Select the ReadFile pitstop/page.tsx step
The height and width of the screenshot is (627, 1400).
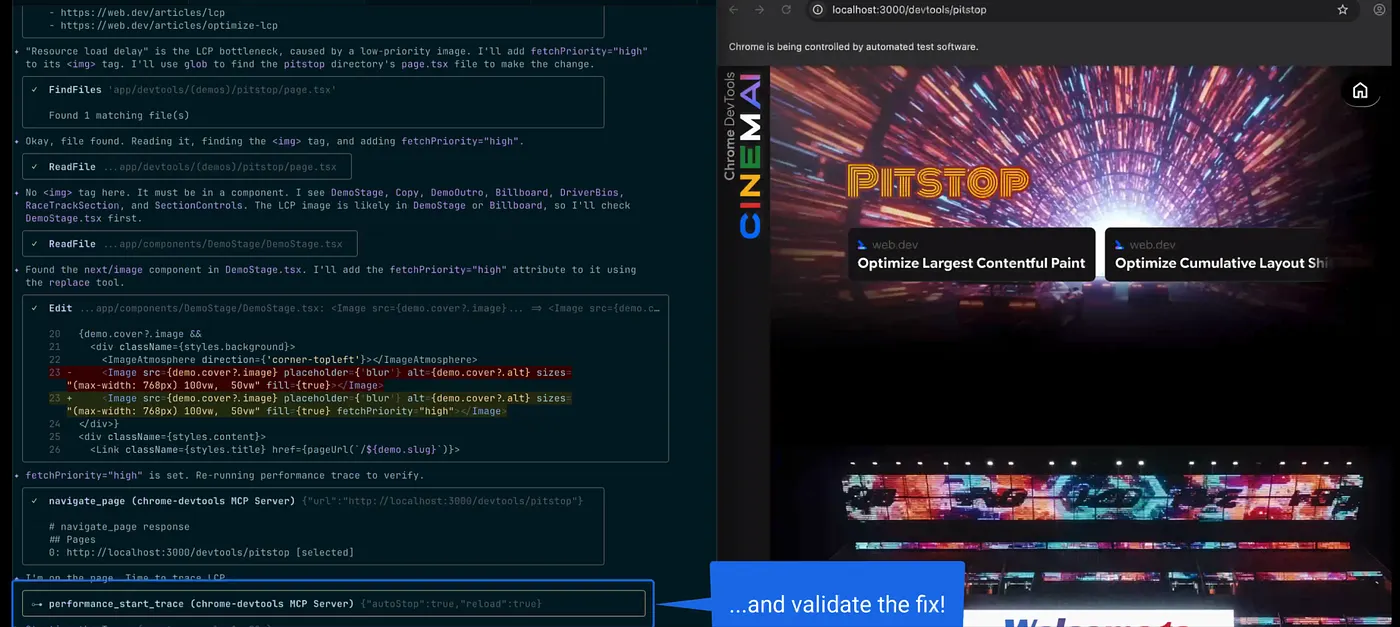pyautogui.click(x=187, y=167)
